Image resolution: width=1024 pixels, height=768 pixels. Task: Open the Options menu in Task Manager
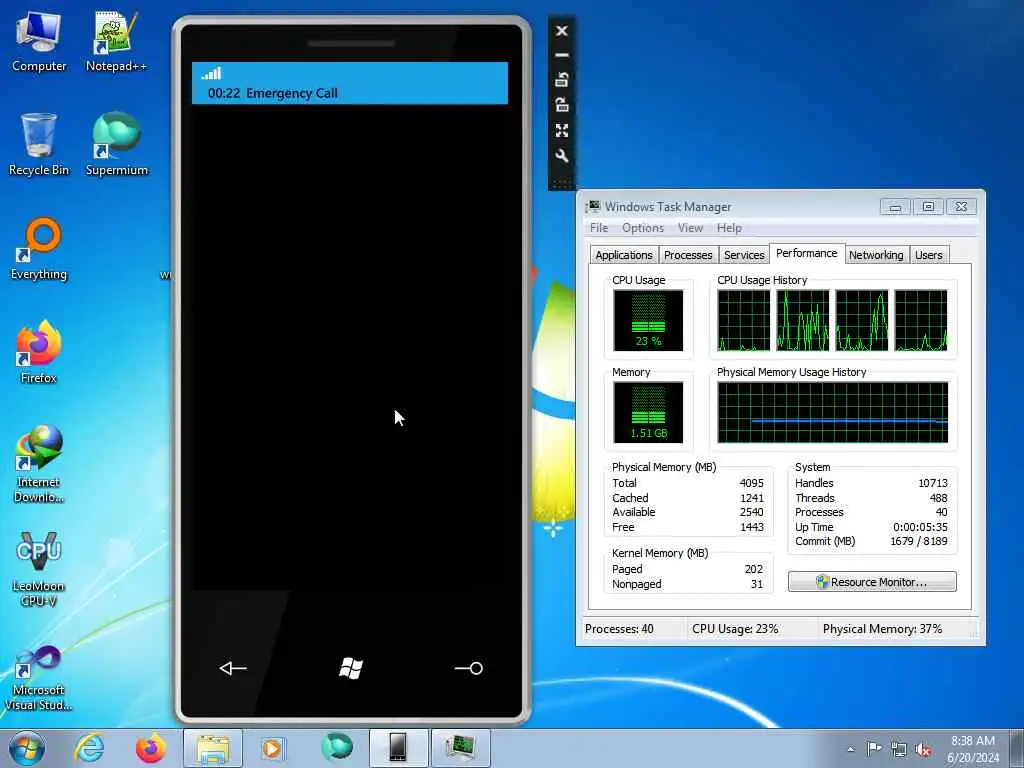(x=643, y=228)
